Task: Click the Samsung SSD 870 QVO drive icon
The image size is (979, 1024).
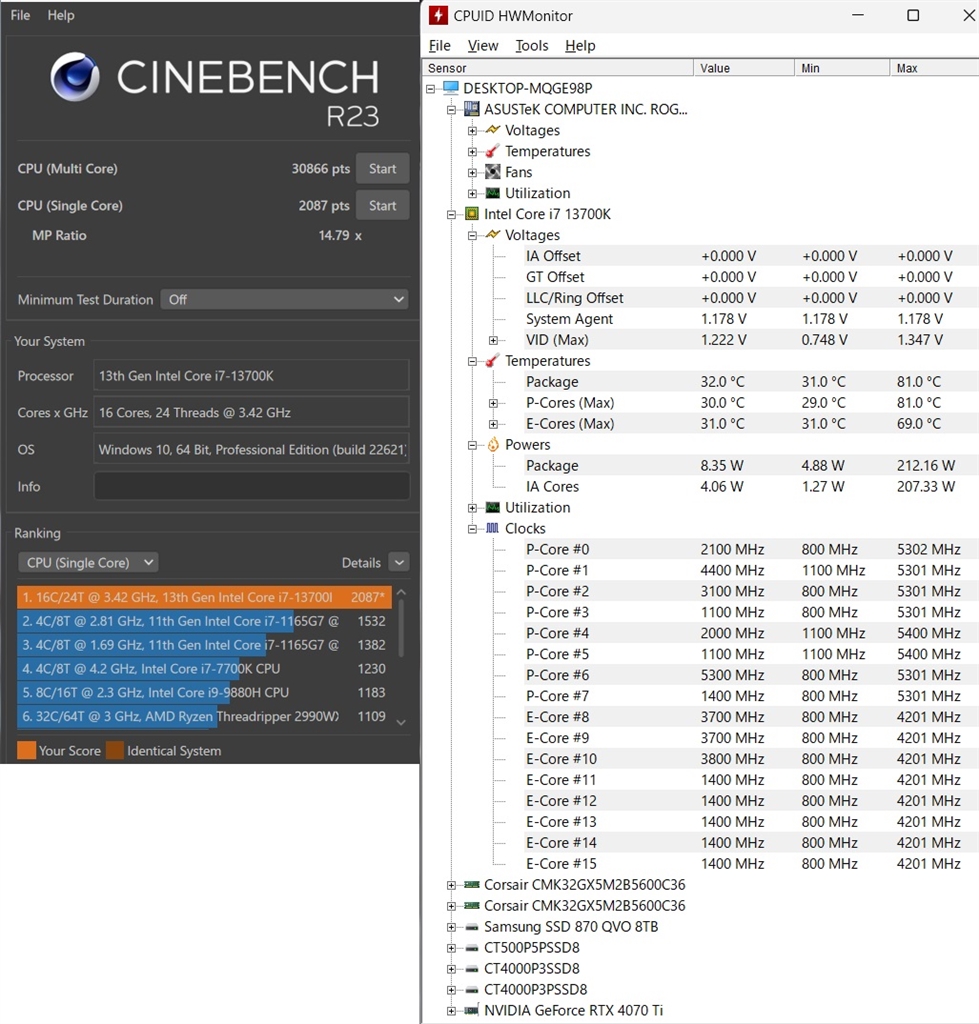Action: 472,927
